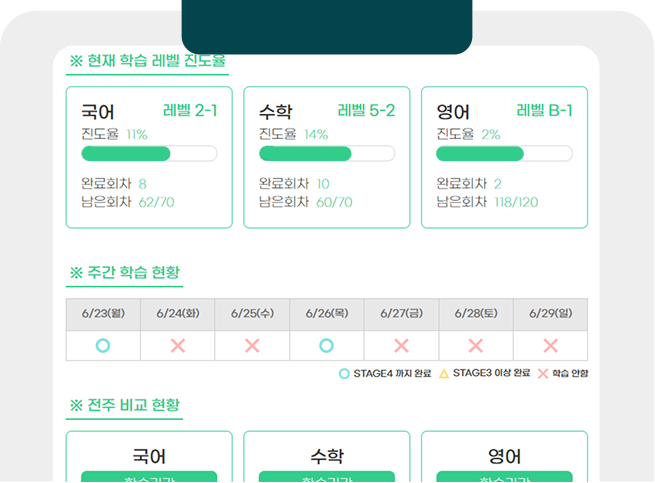Viewport: 655px width, 483px height.
Task: Click the X mark under 6/24(화)
Action: click(x=178, y=346)
